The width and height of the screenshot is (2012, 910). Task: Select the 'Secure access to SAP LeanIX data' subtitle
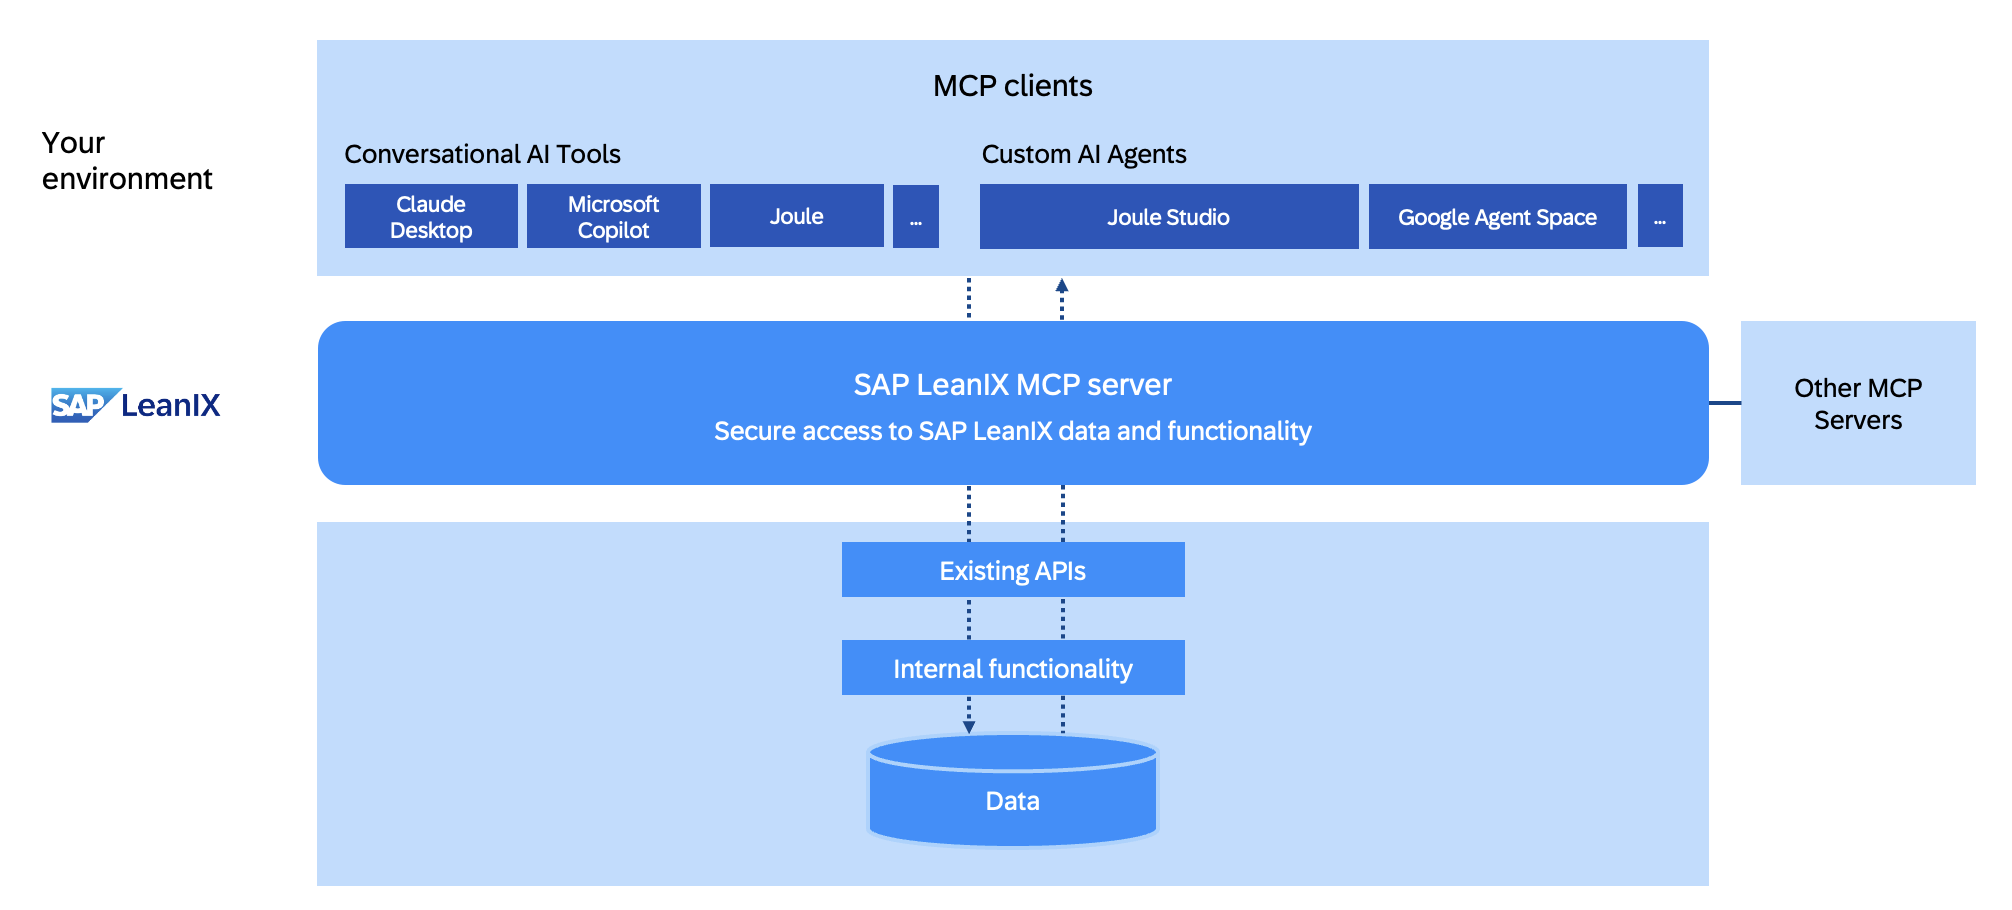(1013, 431)
